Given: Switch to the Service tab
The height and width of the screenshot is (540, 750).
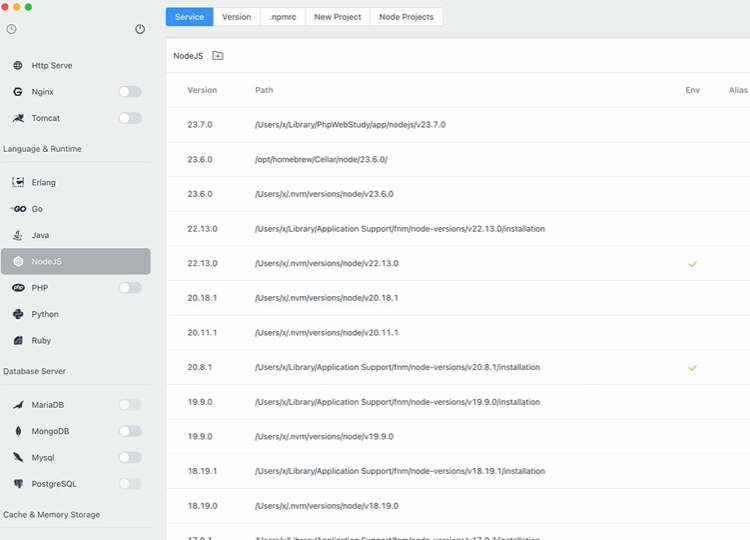Looking at the screenshot, I should pyautogui.click(x=189, y=17).
